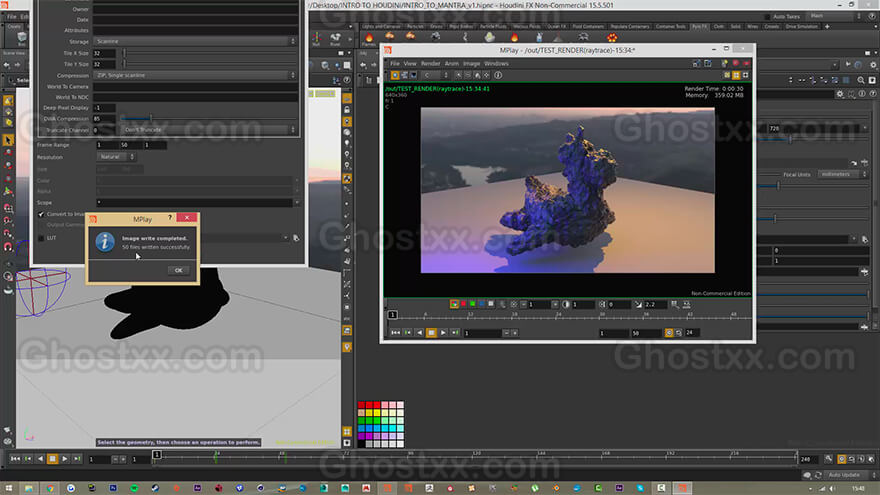Click frame marker 1 on the MPlay timeline

[x=392, y=315]
